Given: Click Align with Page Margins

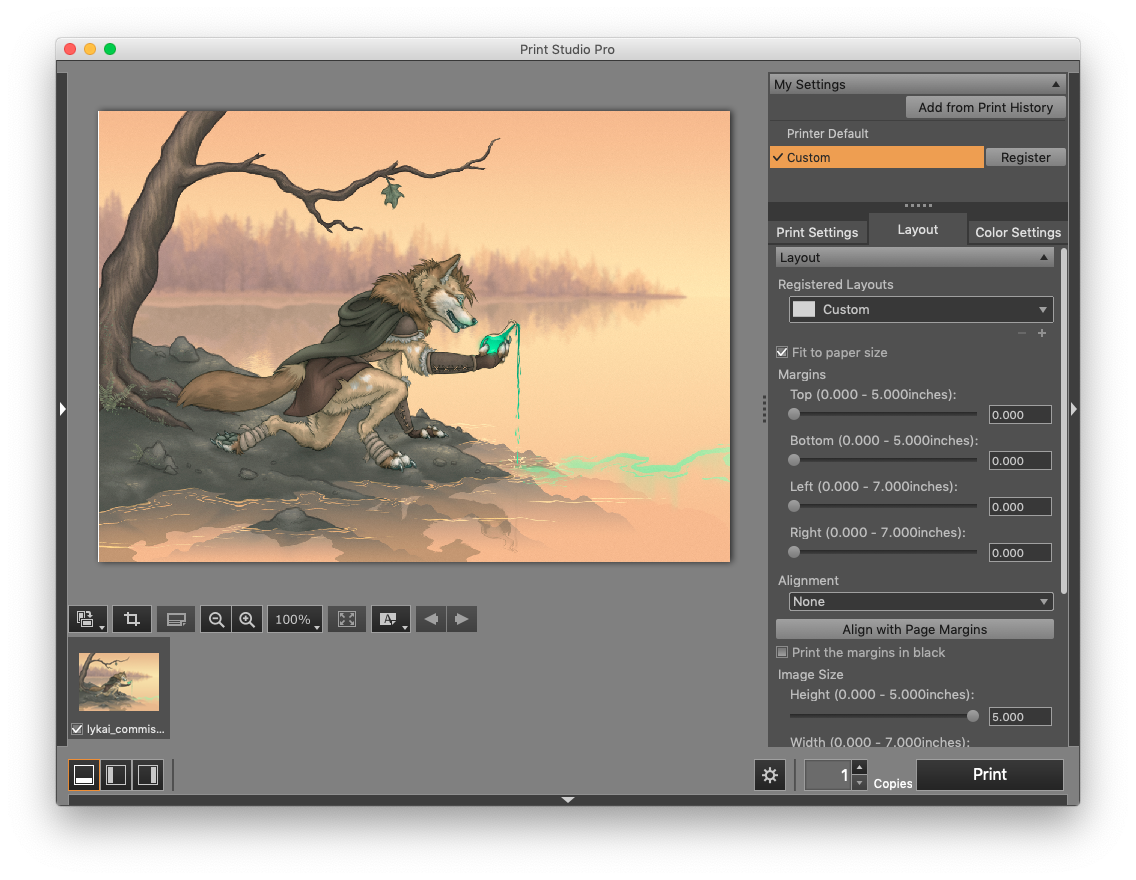Looking at the screenshot, I should click(914, 629).
